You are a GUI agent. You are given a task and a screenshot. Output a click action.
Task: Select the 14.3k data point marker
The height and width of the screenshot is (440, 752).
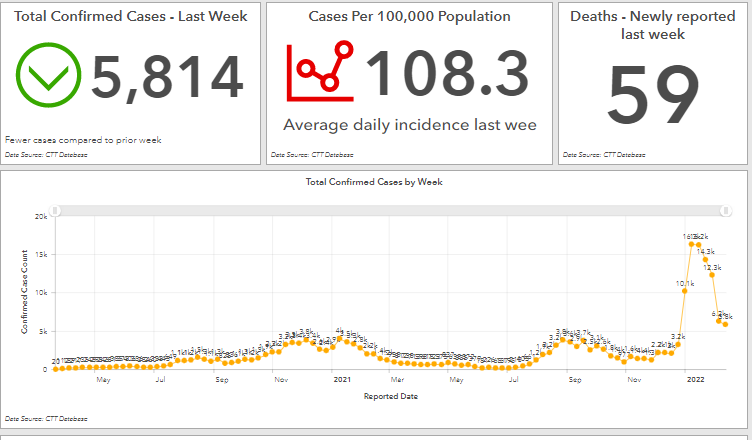click(x=706, y=260)
